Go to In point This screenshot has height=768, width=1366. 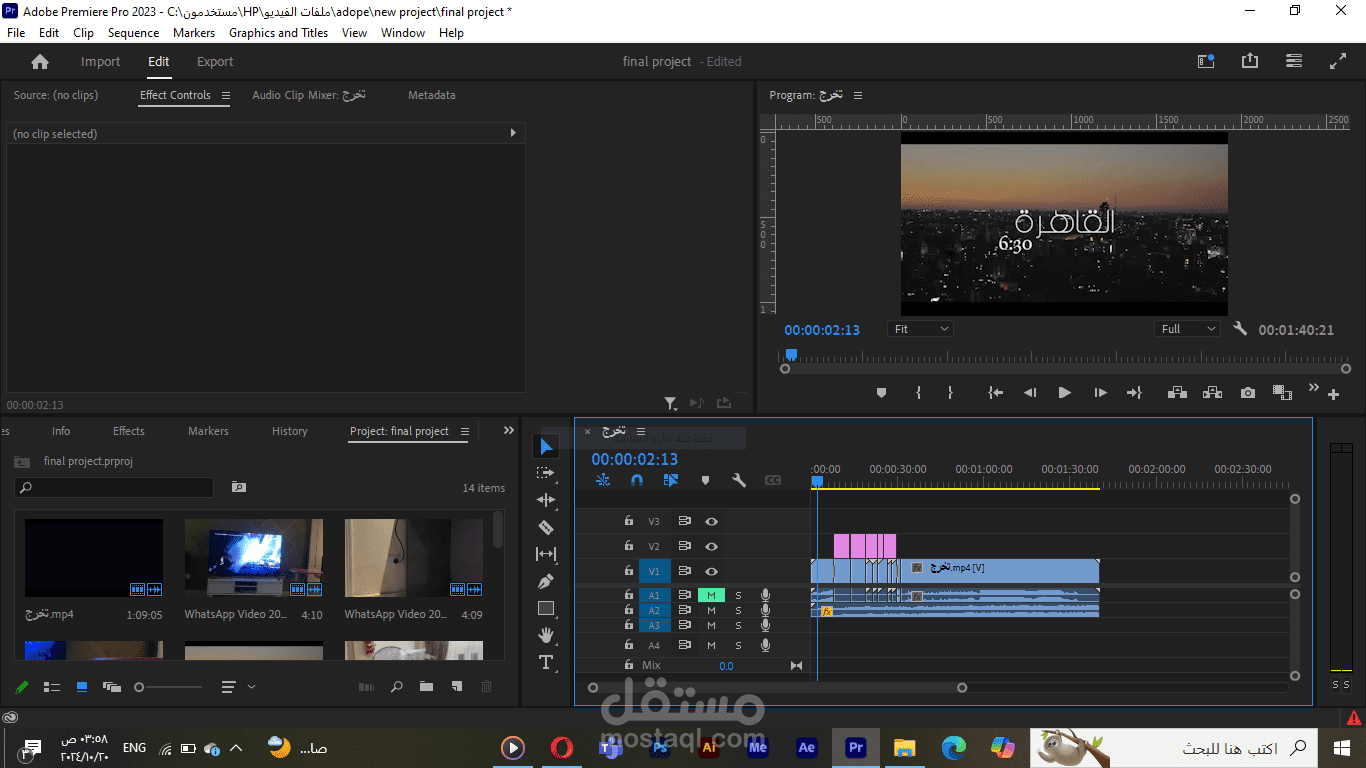point(996,393)
